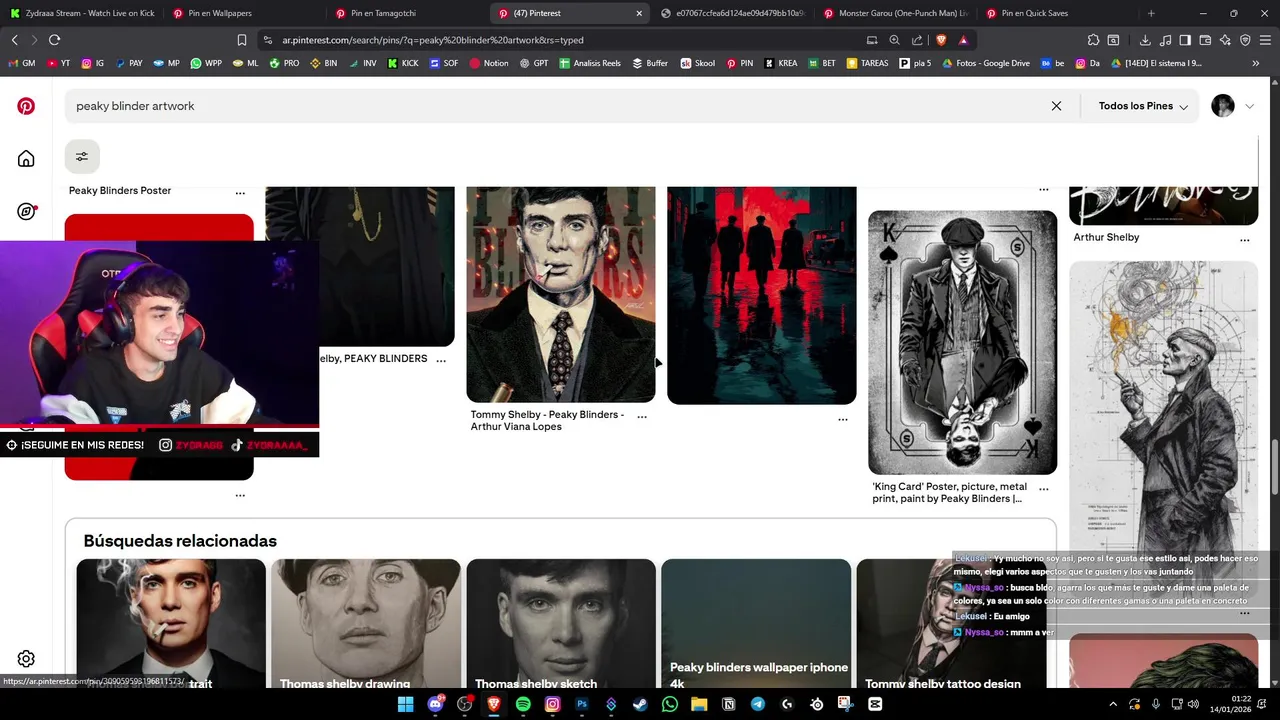
Task: Show hidden system tray icons
Action: tap(1114, 704)
